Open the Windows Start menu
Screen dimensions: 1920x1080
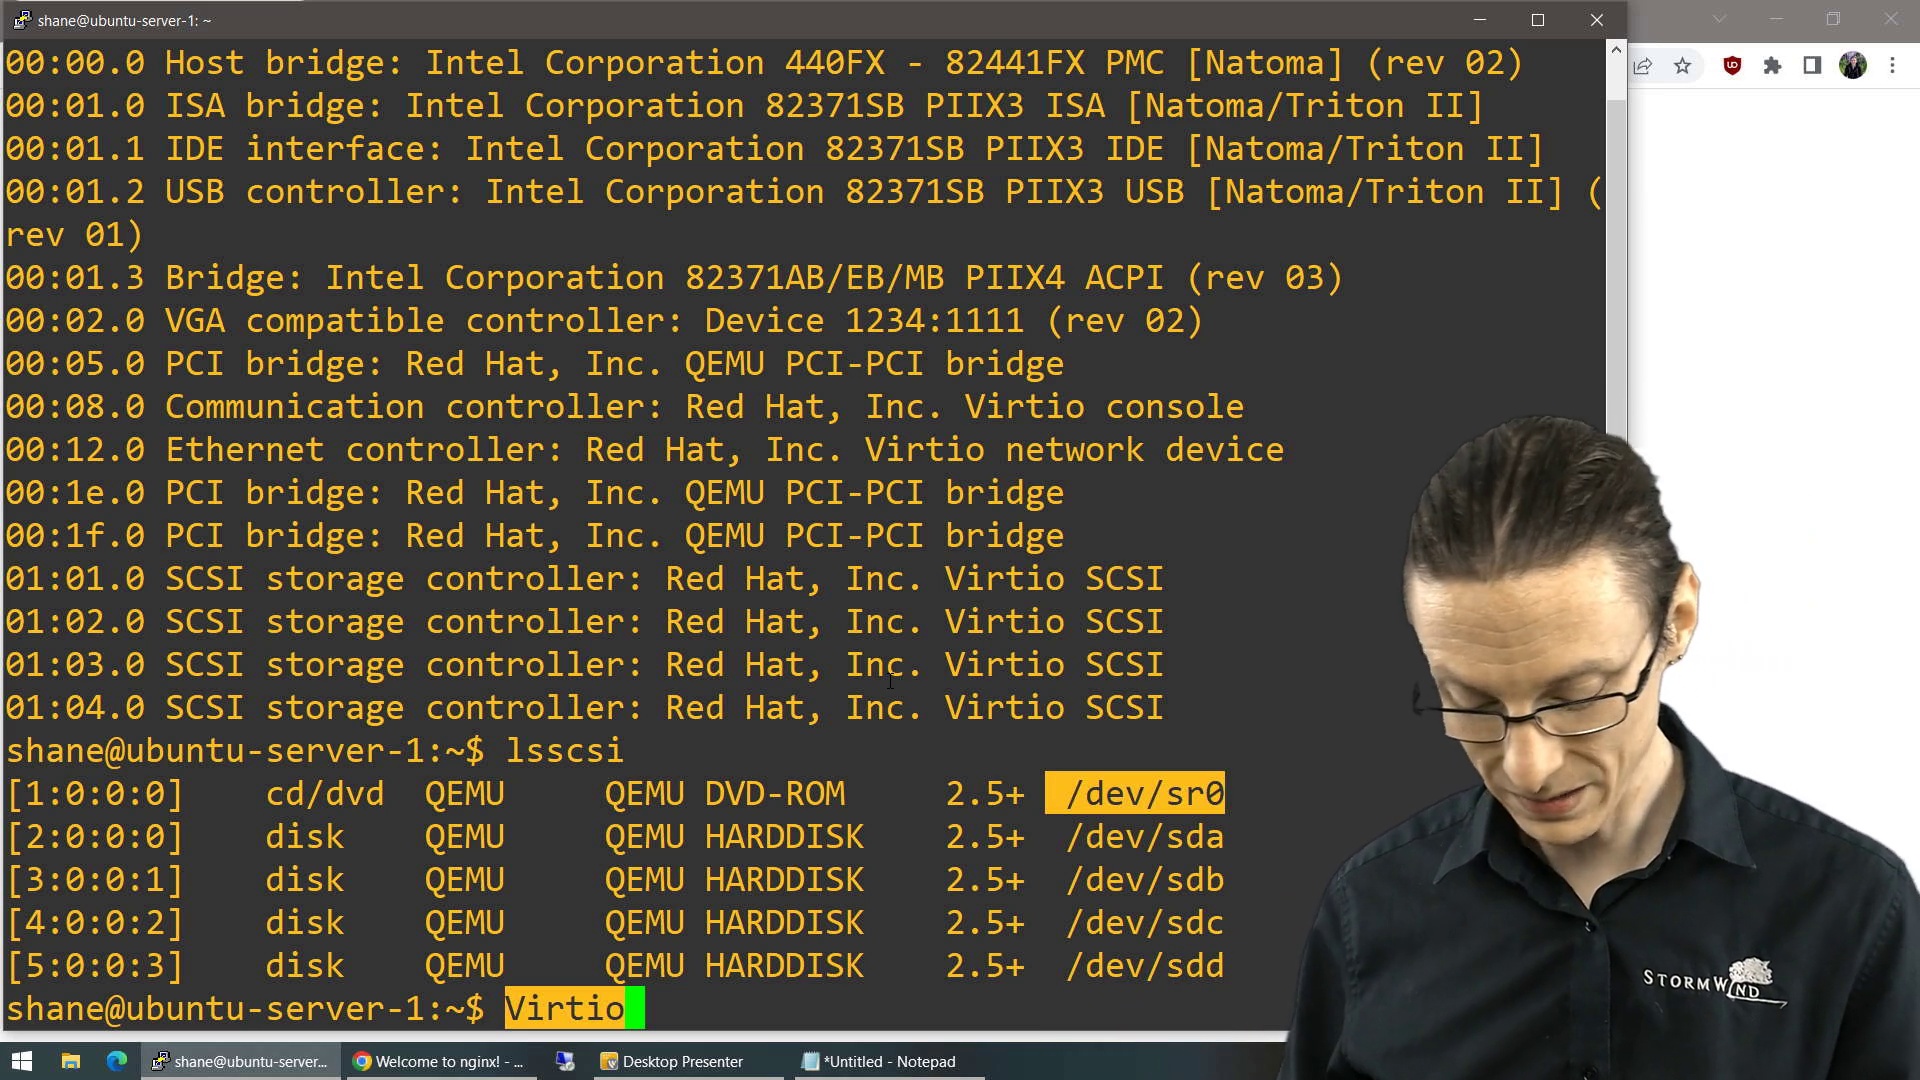[x=21, y=1061]
